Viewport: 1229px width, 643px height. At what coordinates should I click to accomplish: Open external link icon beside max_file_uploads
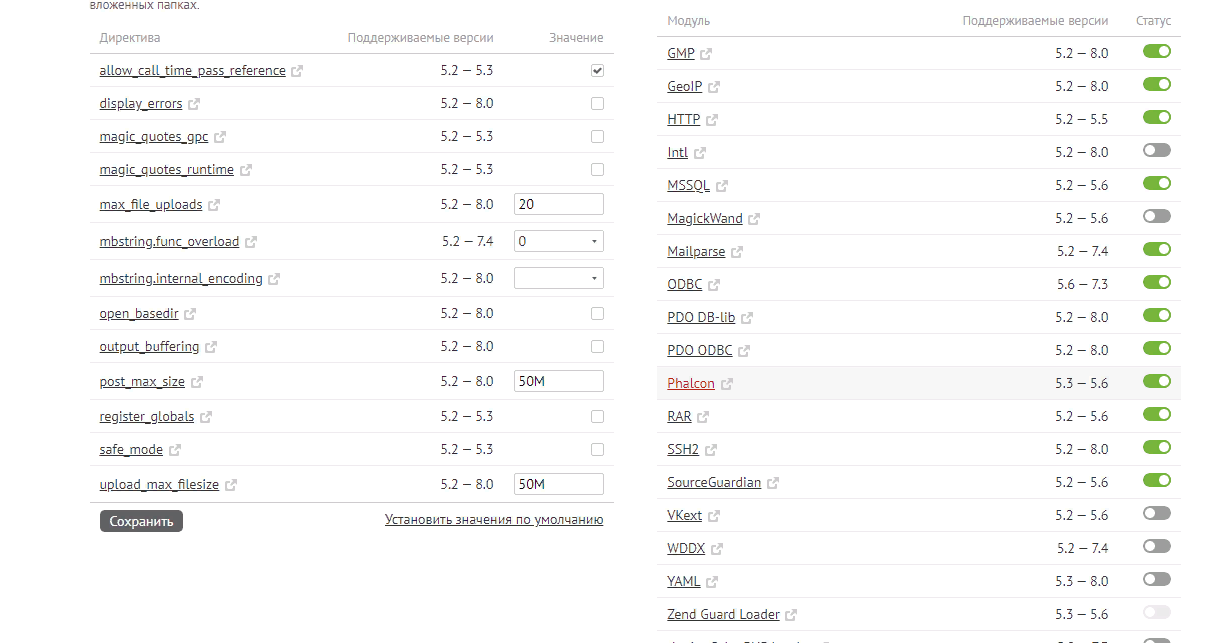click(x=214, y=205)
